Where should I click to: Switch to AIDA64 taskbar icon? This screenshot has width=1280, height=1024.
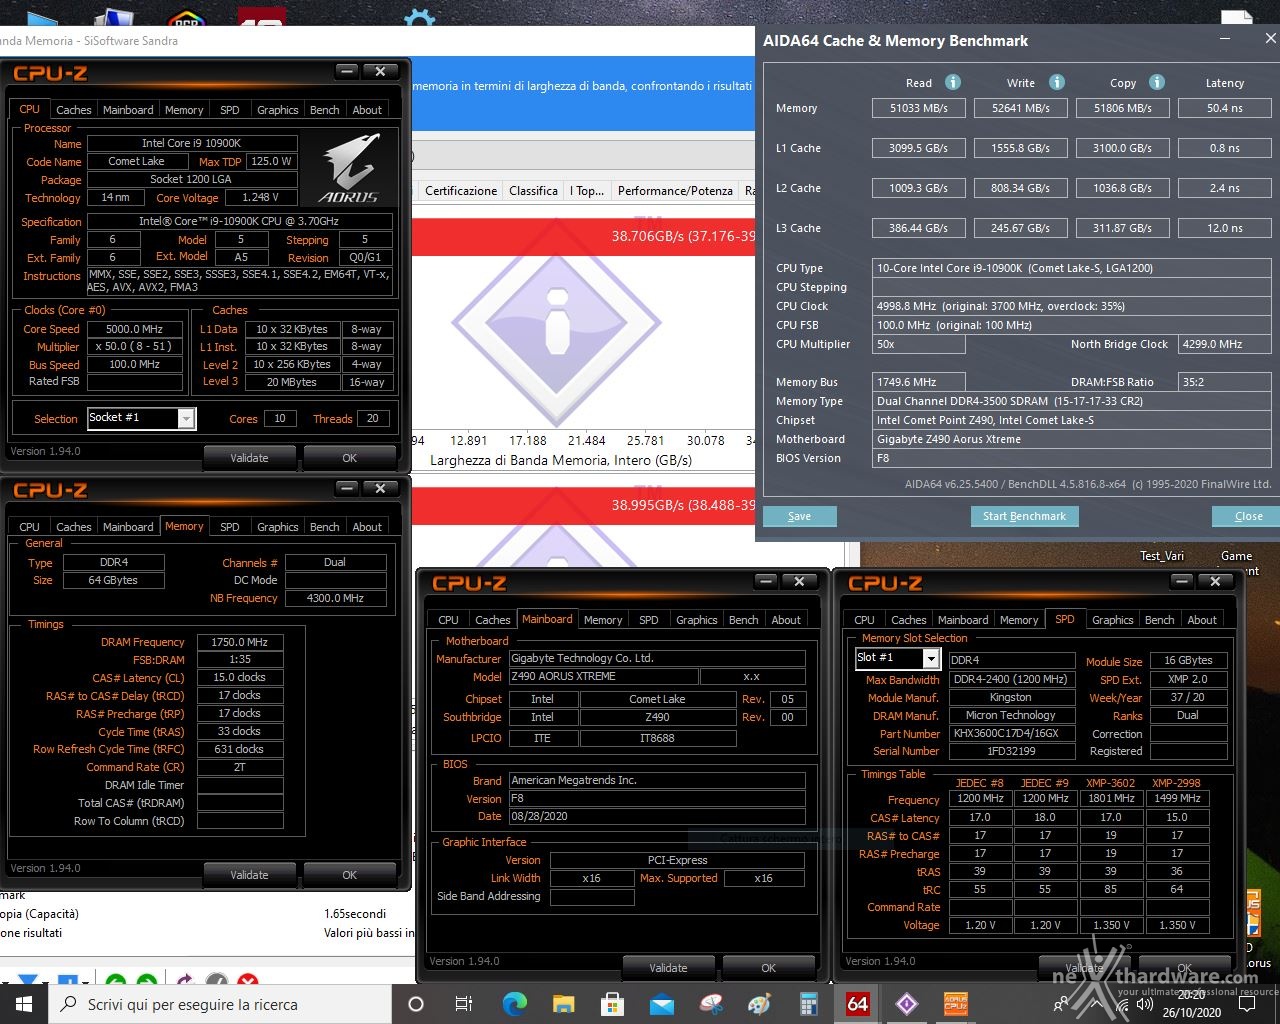click(857, 1004)
